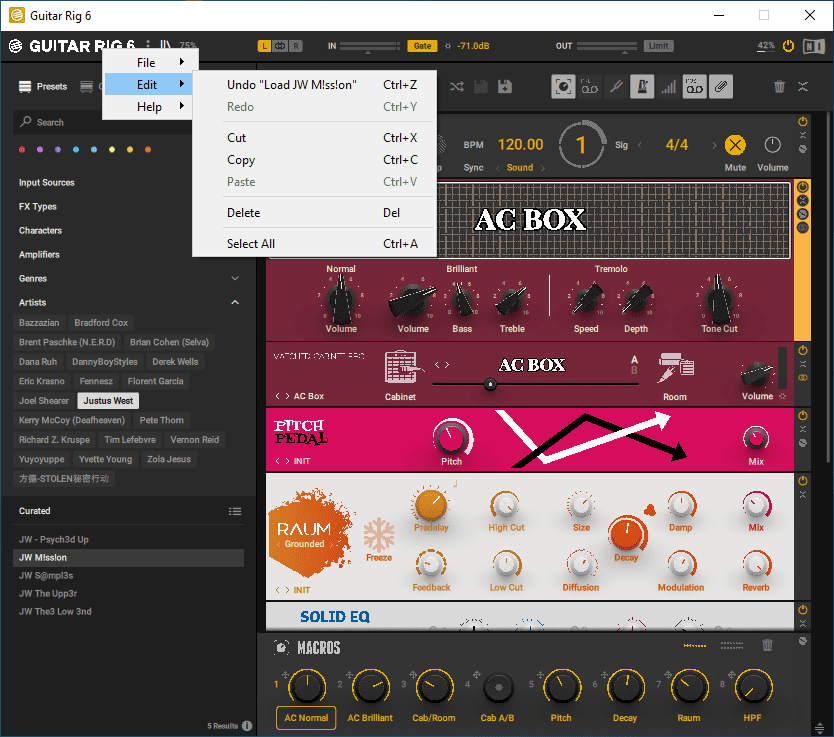Toggle the metronome Mute button
Screen dimensions: 834x737
coord(735,145)
